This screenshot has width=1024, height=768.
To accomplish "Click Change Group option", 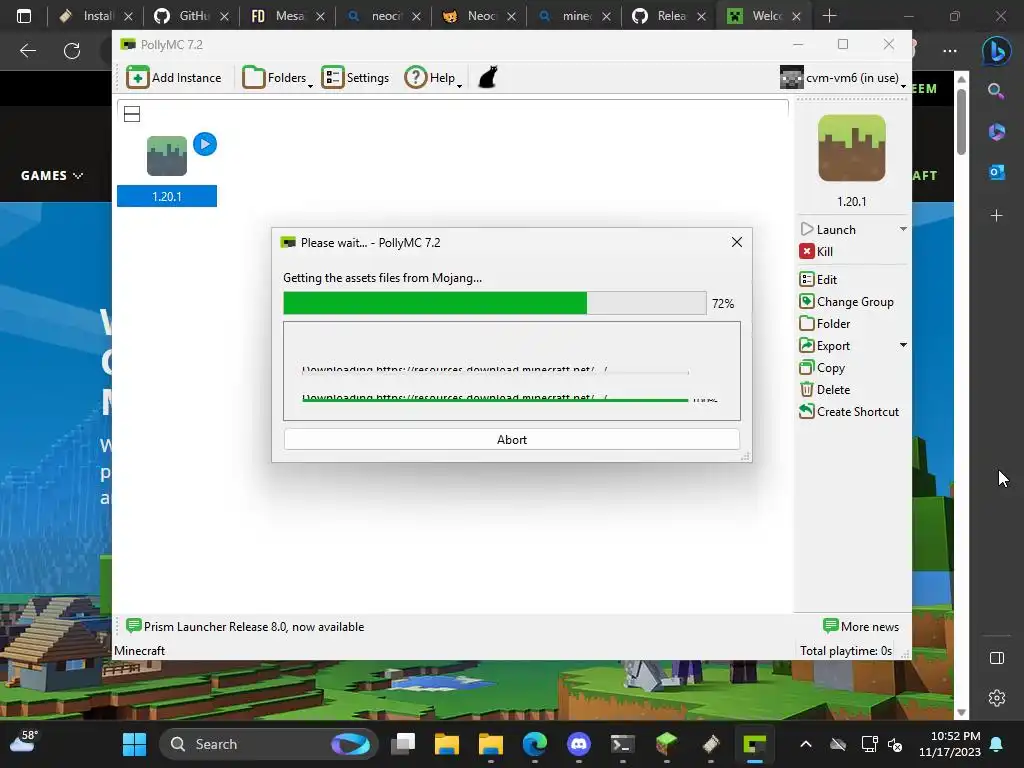I will click(x=846, y=302).
